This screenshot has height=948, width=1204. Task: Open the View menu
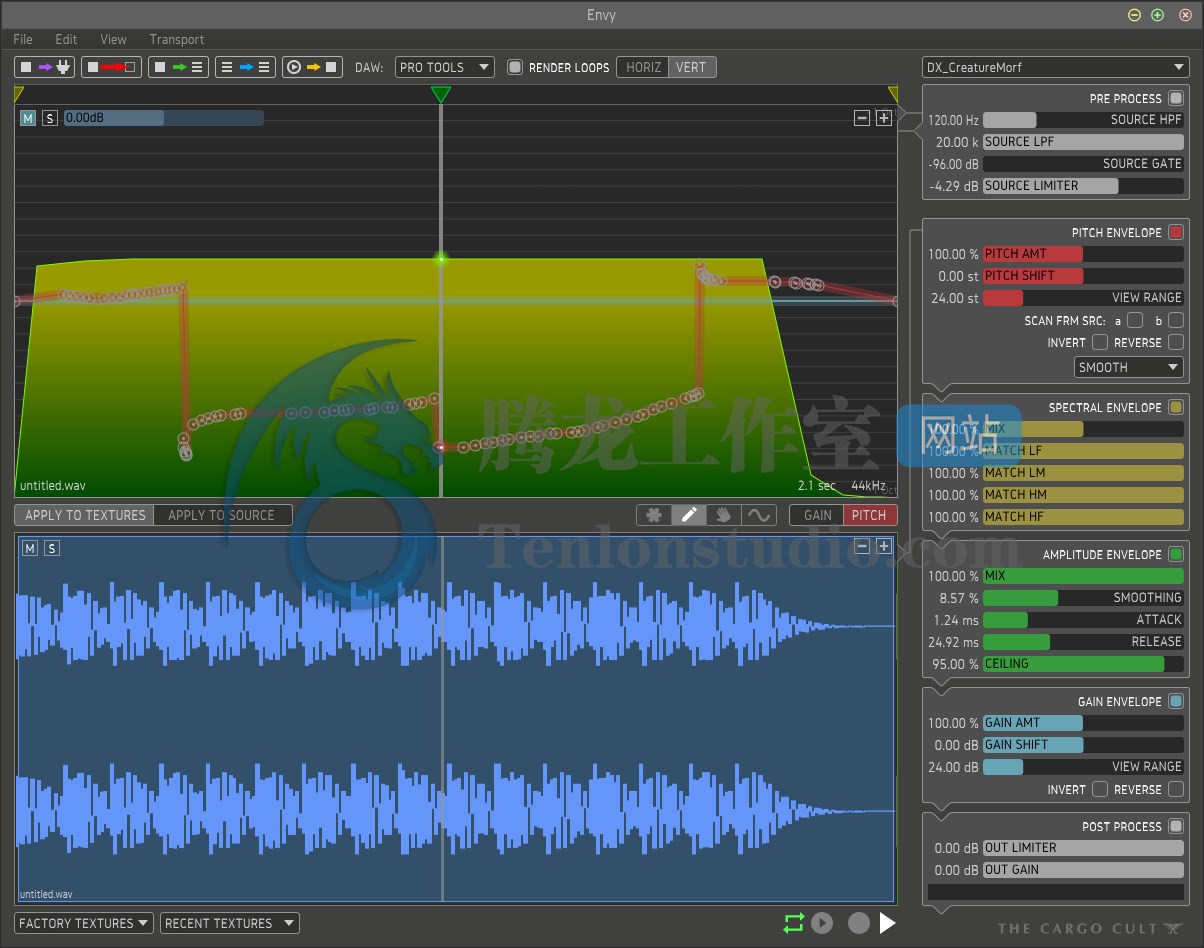[x=113, y=39]
